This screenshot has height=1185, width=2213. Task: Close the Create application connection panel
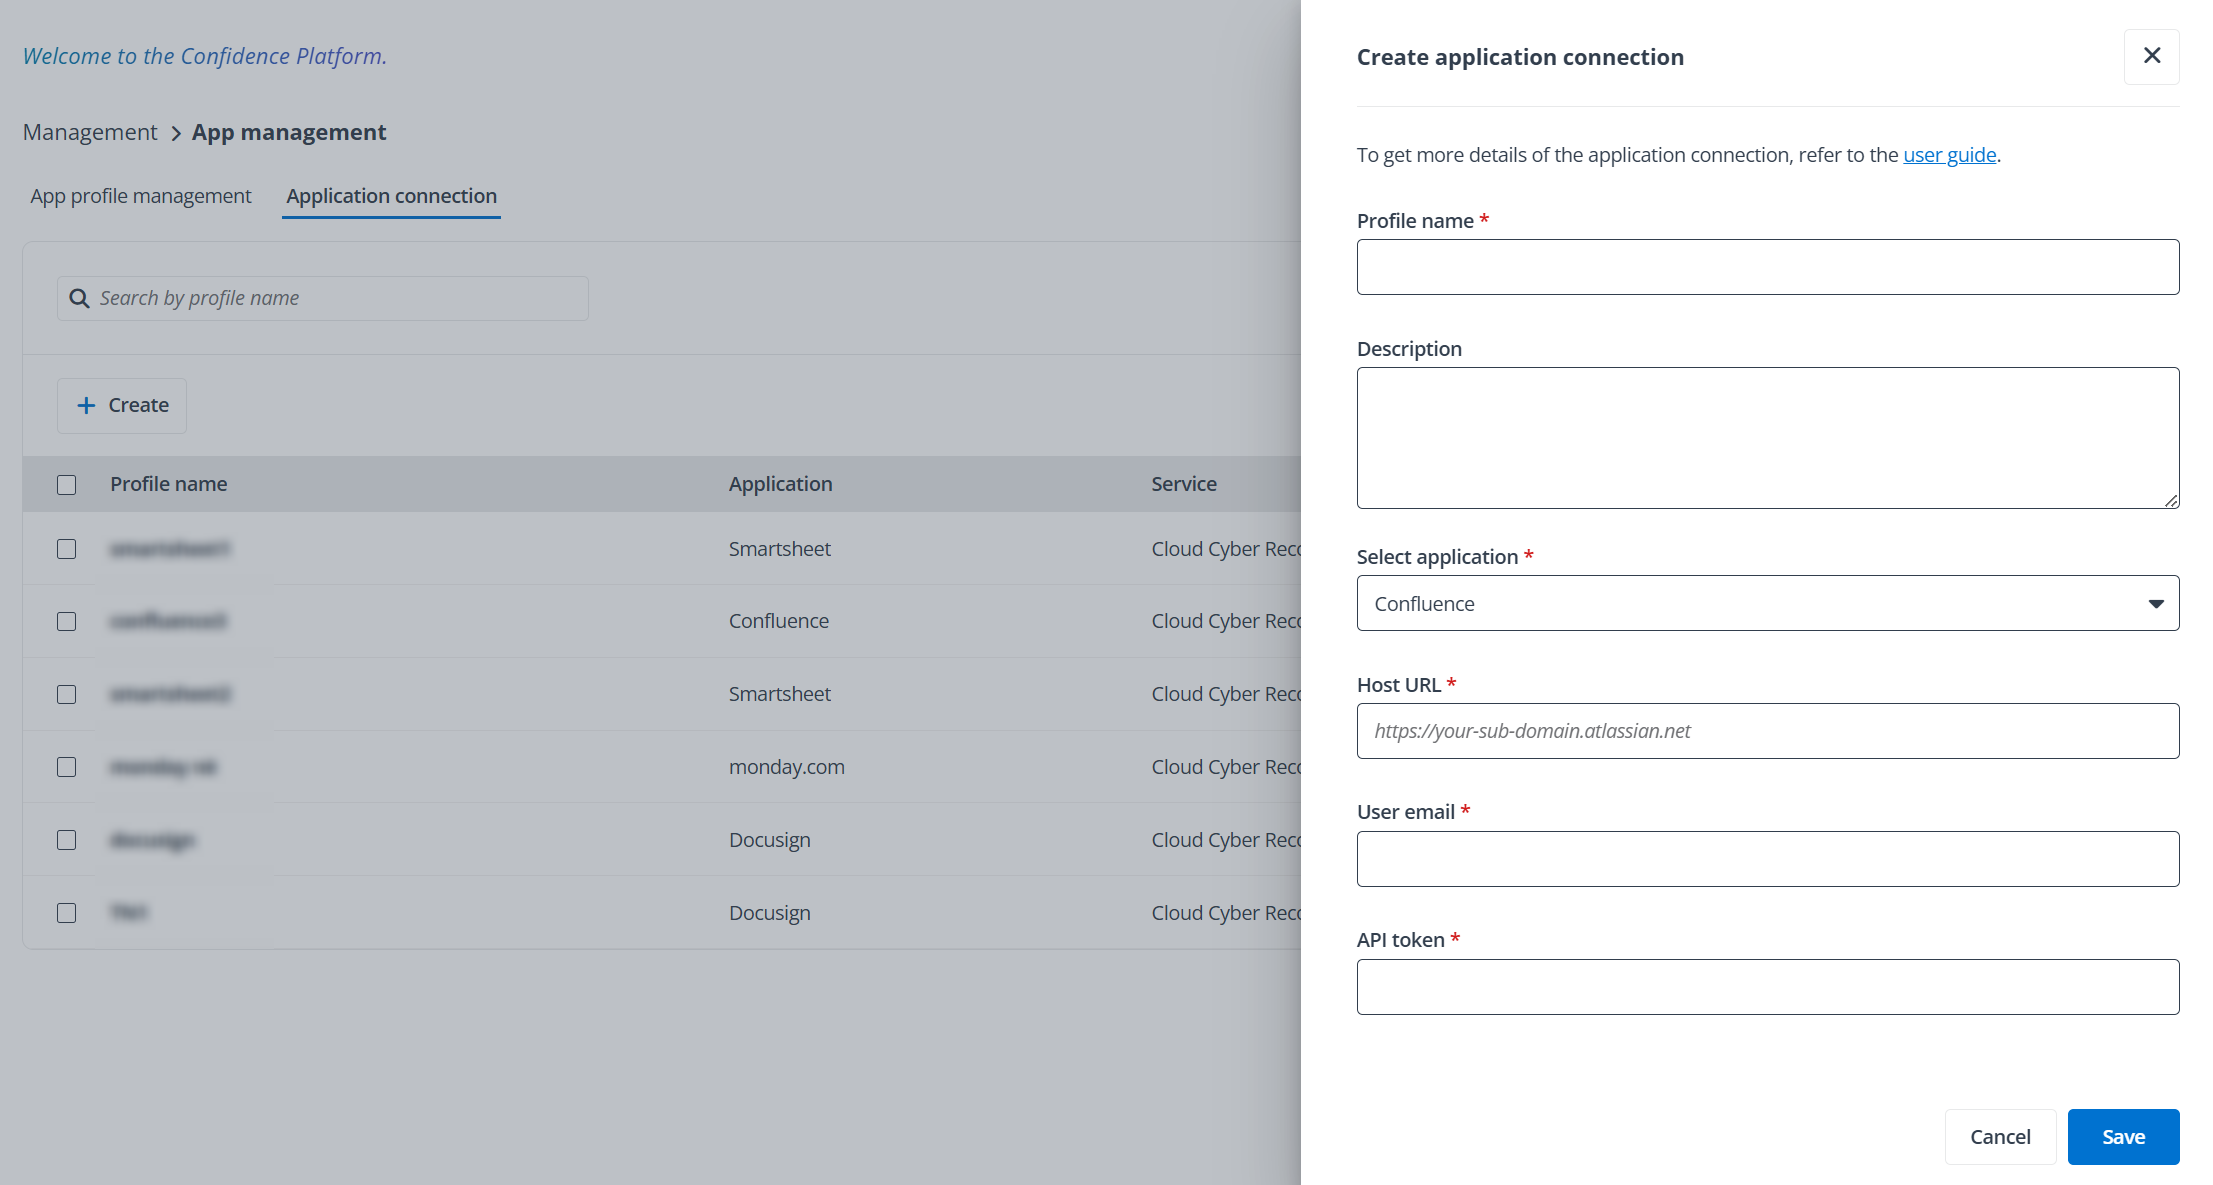[x=2151, y=56]
